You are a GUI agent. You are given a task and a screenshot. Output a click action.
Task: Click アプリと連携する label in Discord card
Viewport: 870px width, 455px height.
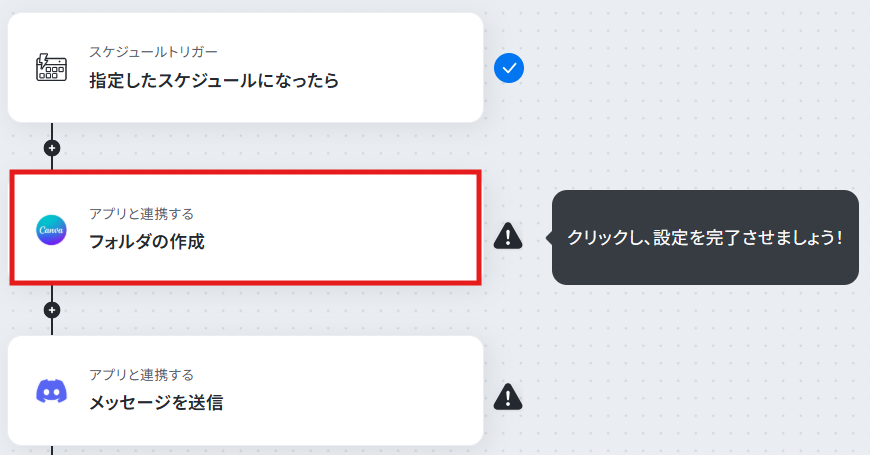click(141, 375)
